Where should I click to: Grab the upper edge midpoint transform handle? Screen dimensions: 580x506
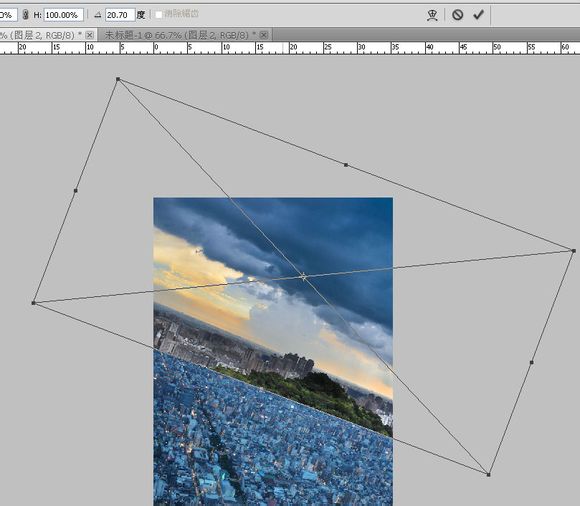click(x=346, y=165)
